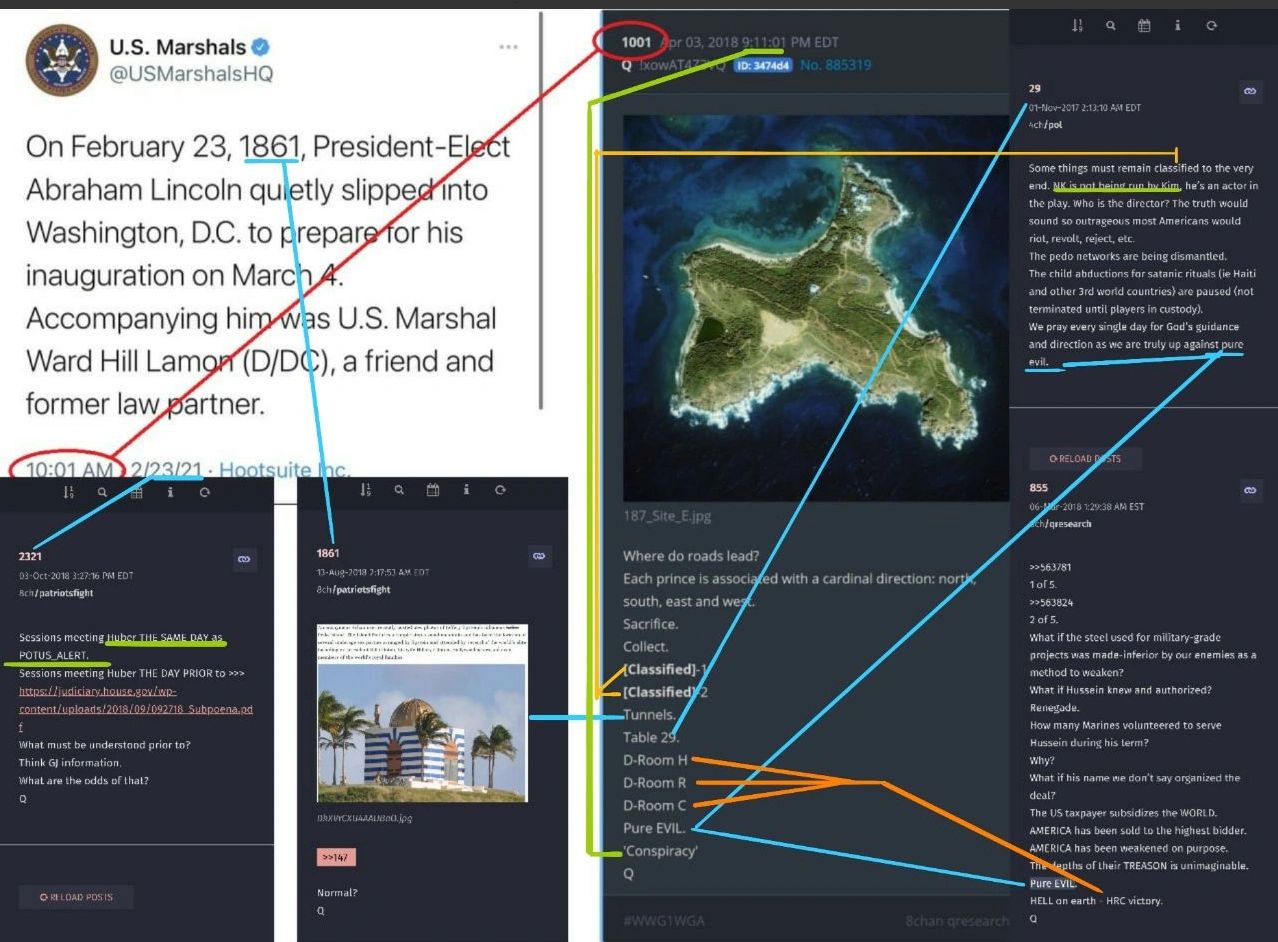Screen dimensions: 1278x942
Task: Click the refresh icon above post 29
Action: click(1211, 26)
